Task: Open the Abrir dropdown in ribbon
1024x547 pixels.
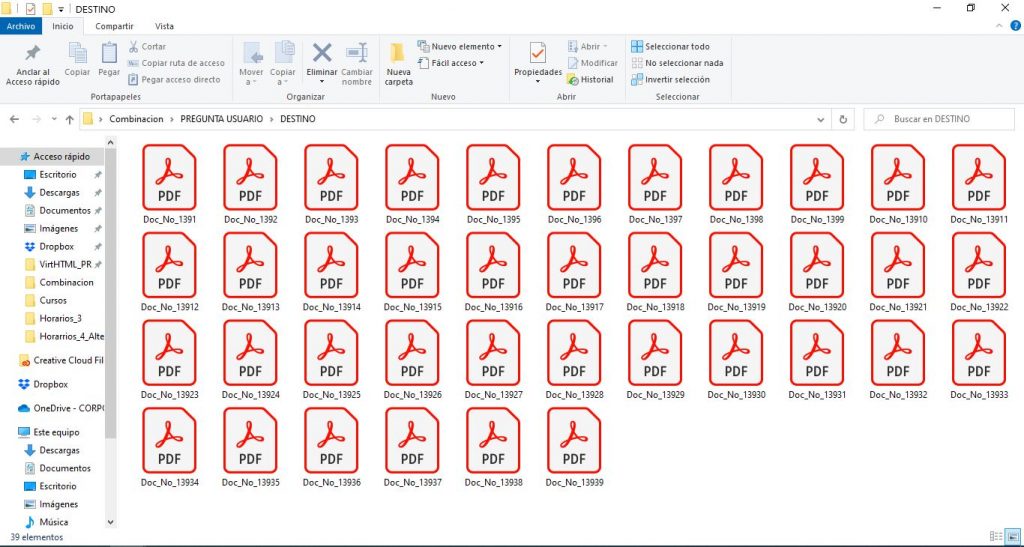Action: 588,46
